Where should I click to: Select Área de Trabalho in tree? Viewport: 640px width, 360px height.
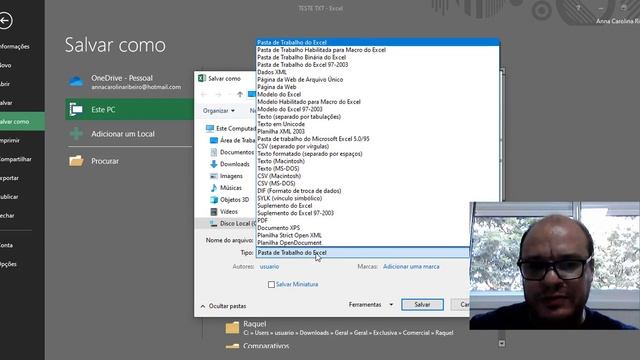[x=233, y=140]
